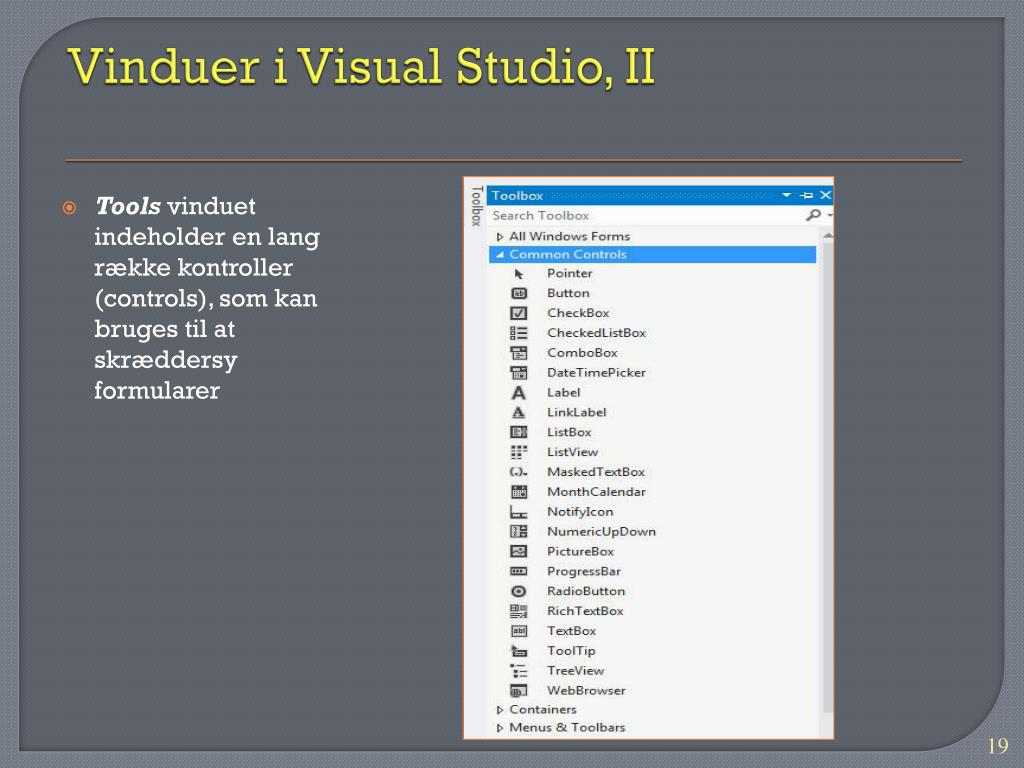Select the Common Controls header text
Viewport: 1024px width, 768px height.
pos(568,255)
